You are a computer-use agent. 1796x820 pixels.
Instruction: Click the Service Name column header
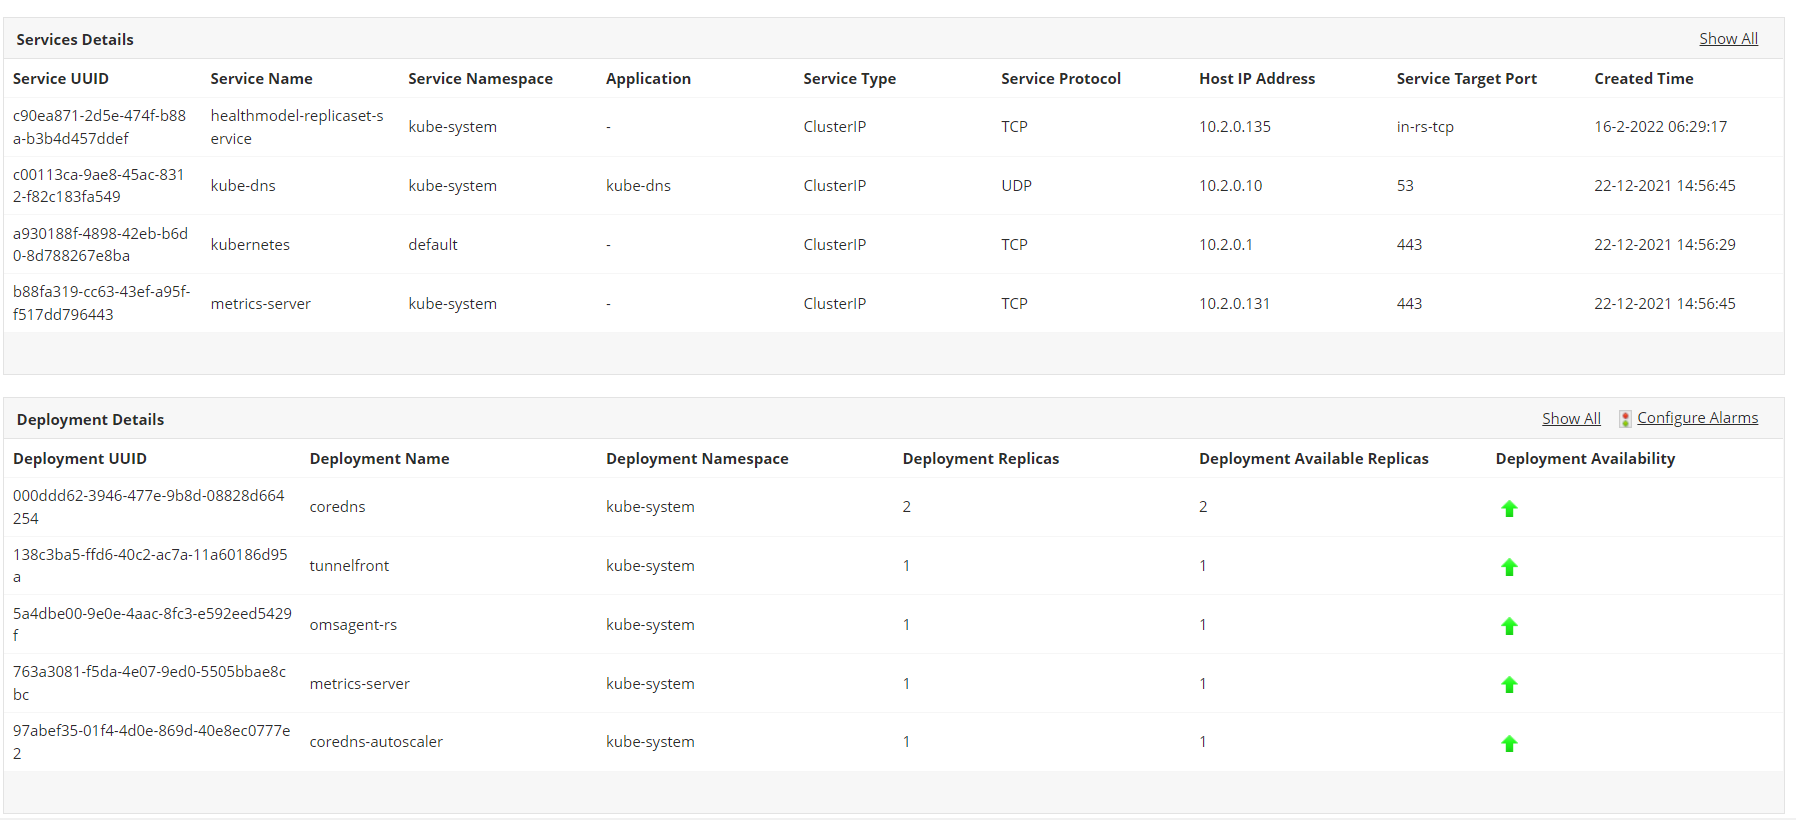(x=261, y=79)
